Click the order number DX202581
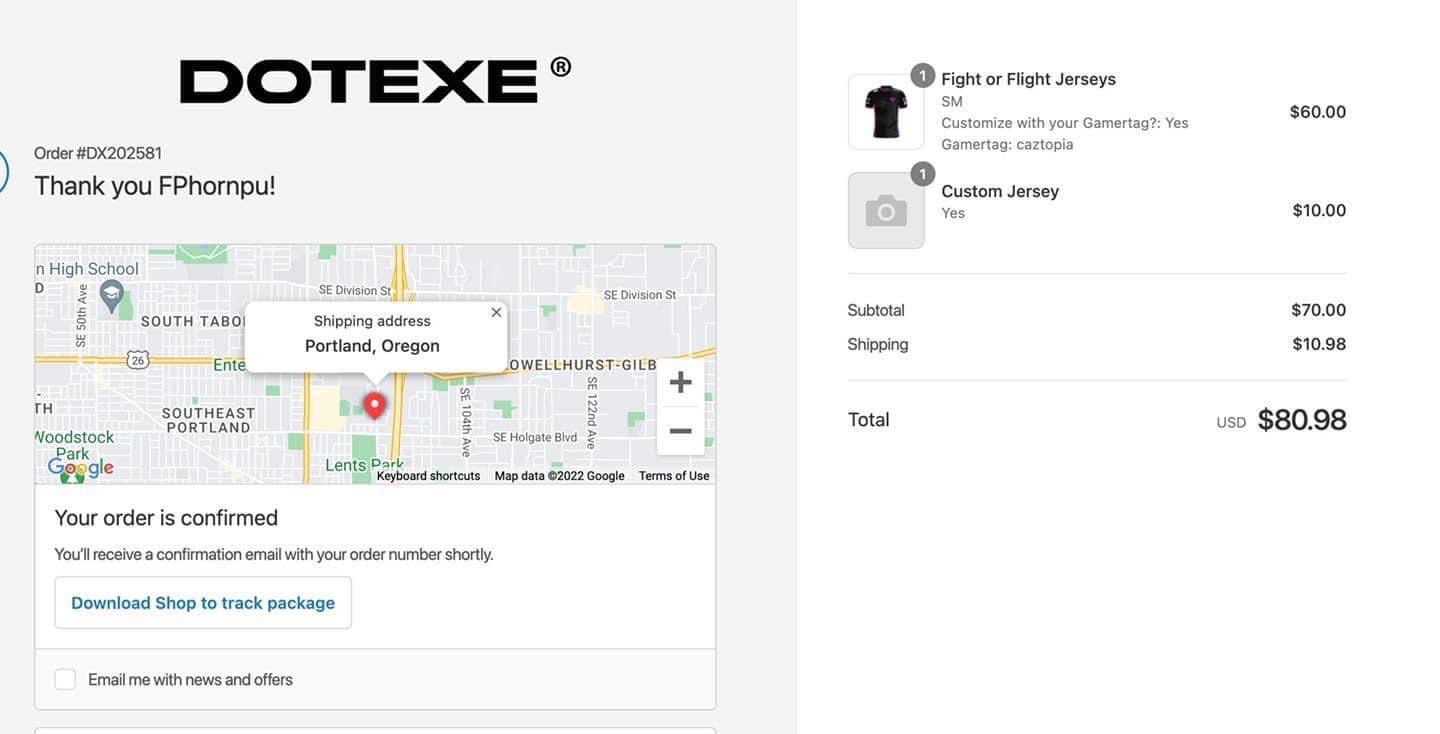This screenshot has height=734, width=1440. [98, 153]
